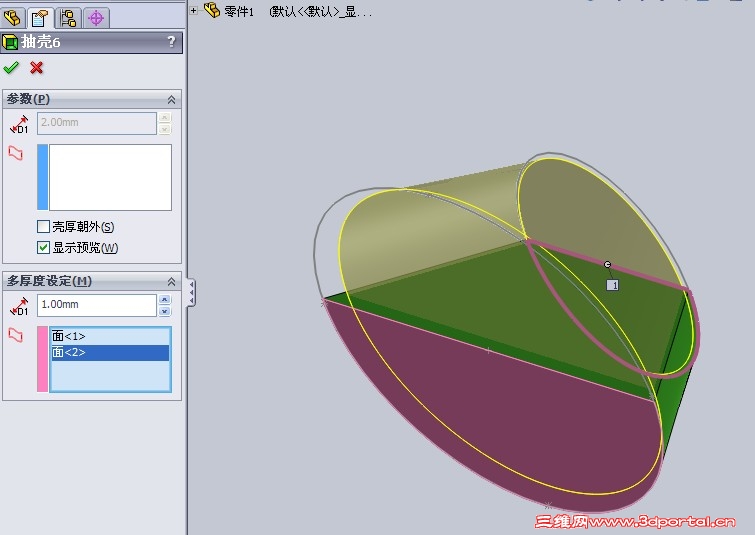Collapse the 参数(P) section

171,100
